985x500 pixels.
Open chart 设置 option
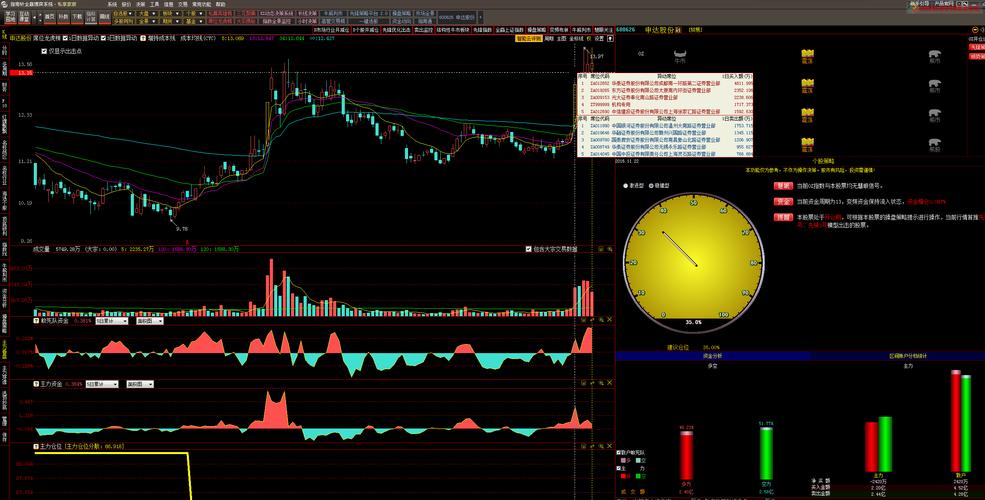coord(600,38)
